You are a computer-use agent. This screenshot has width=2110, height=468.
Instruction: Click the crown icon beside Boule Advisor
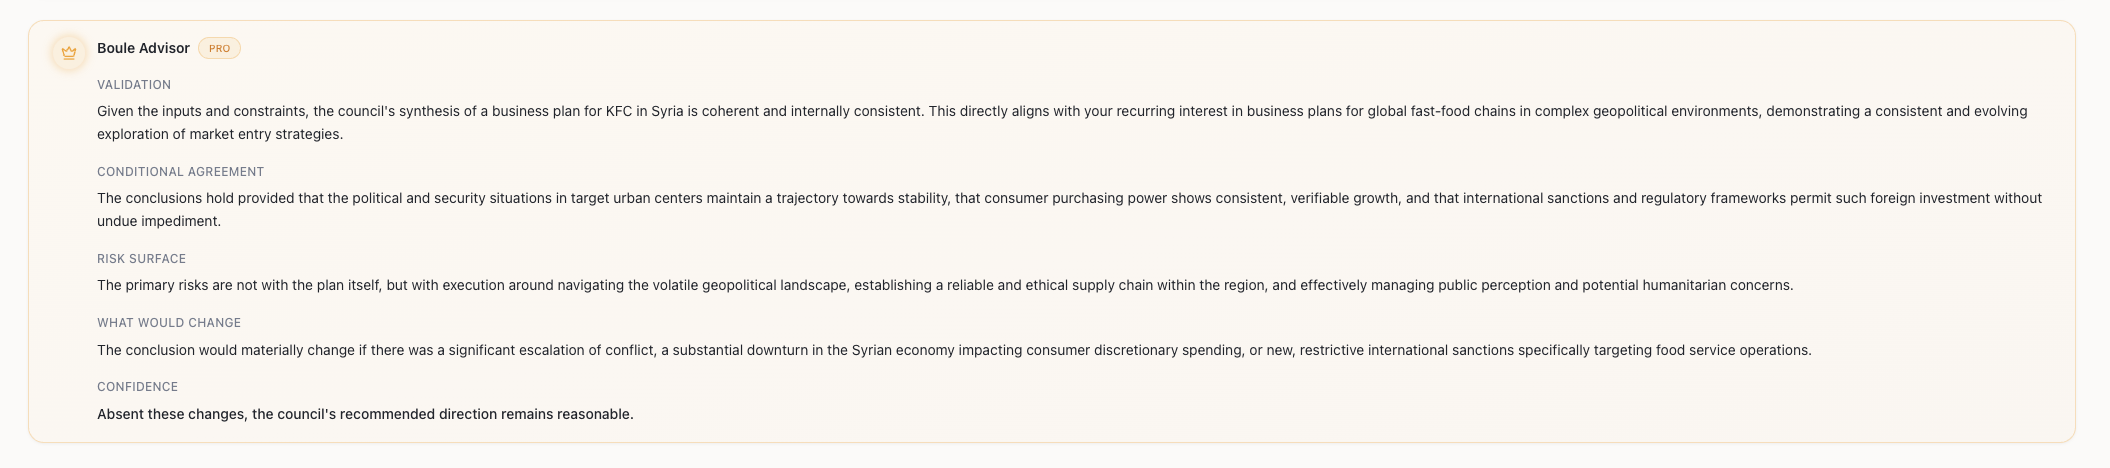click(69, 52)
